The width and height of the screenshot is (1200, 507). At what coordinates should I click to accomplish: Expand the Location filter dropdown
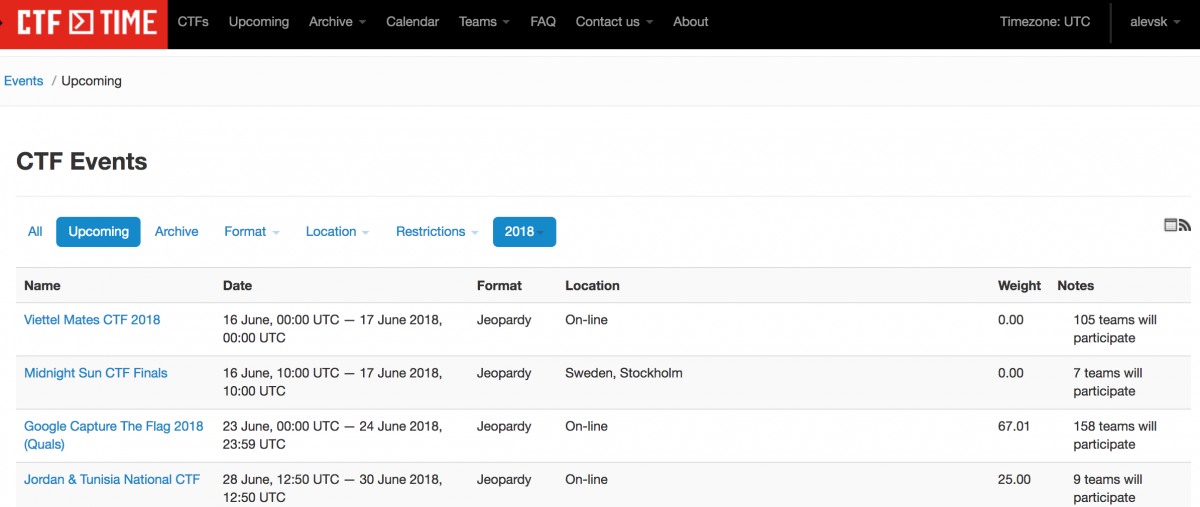coord(337,231)
